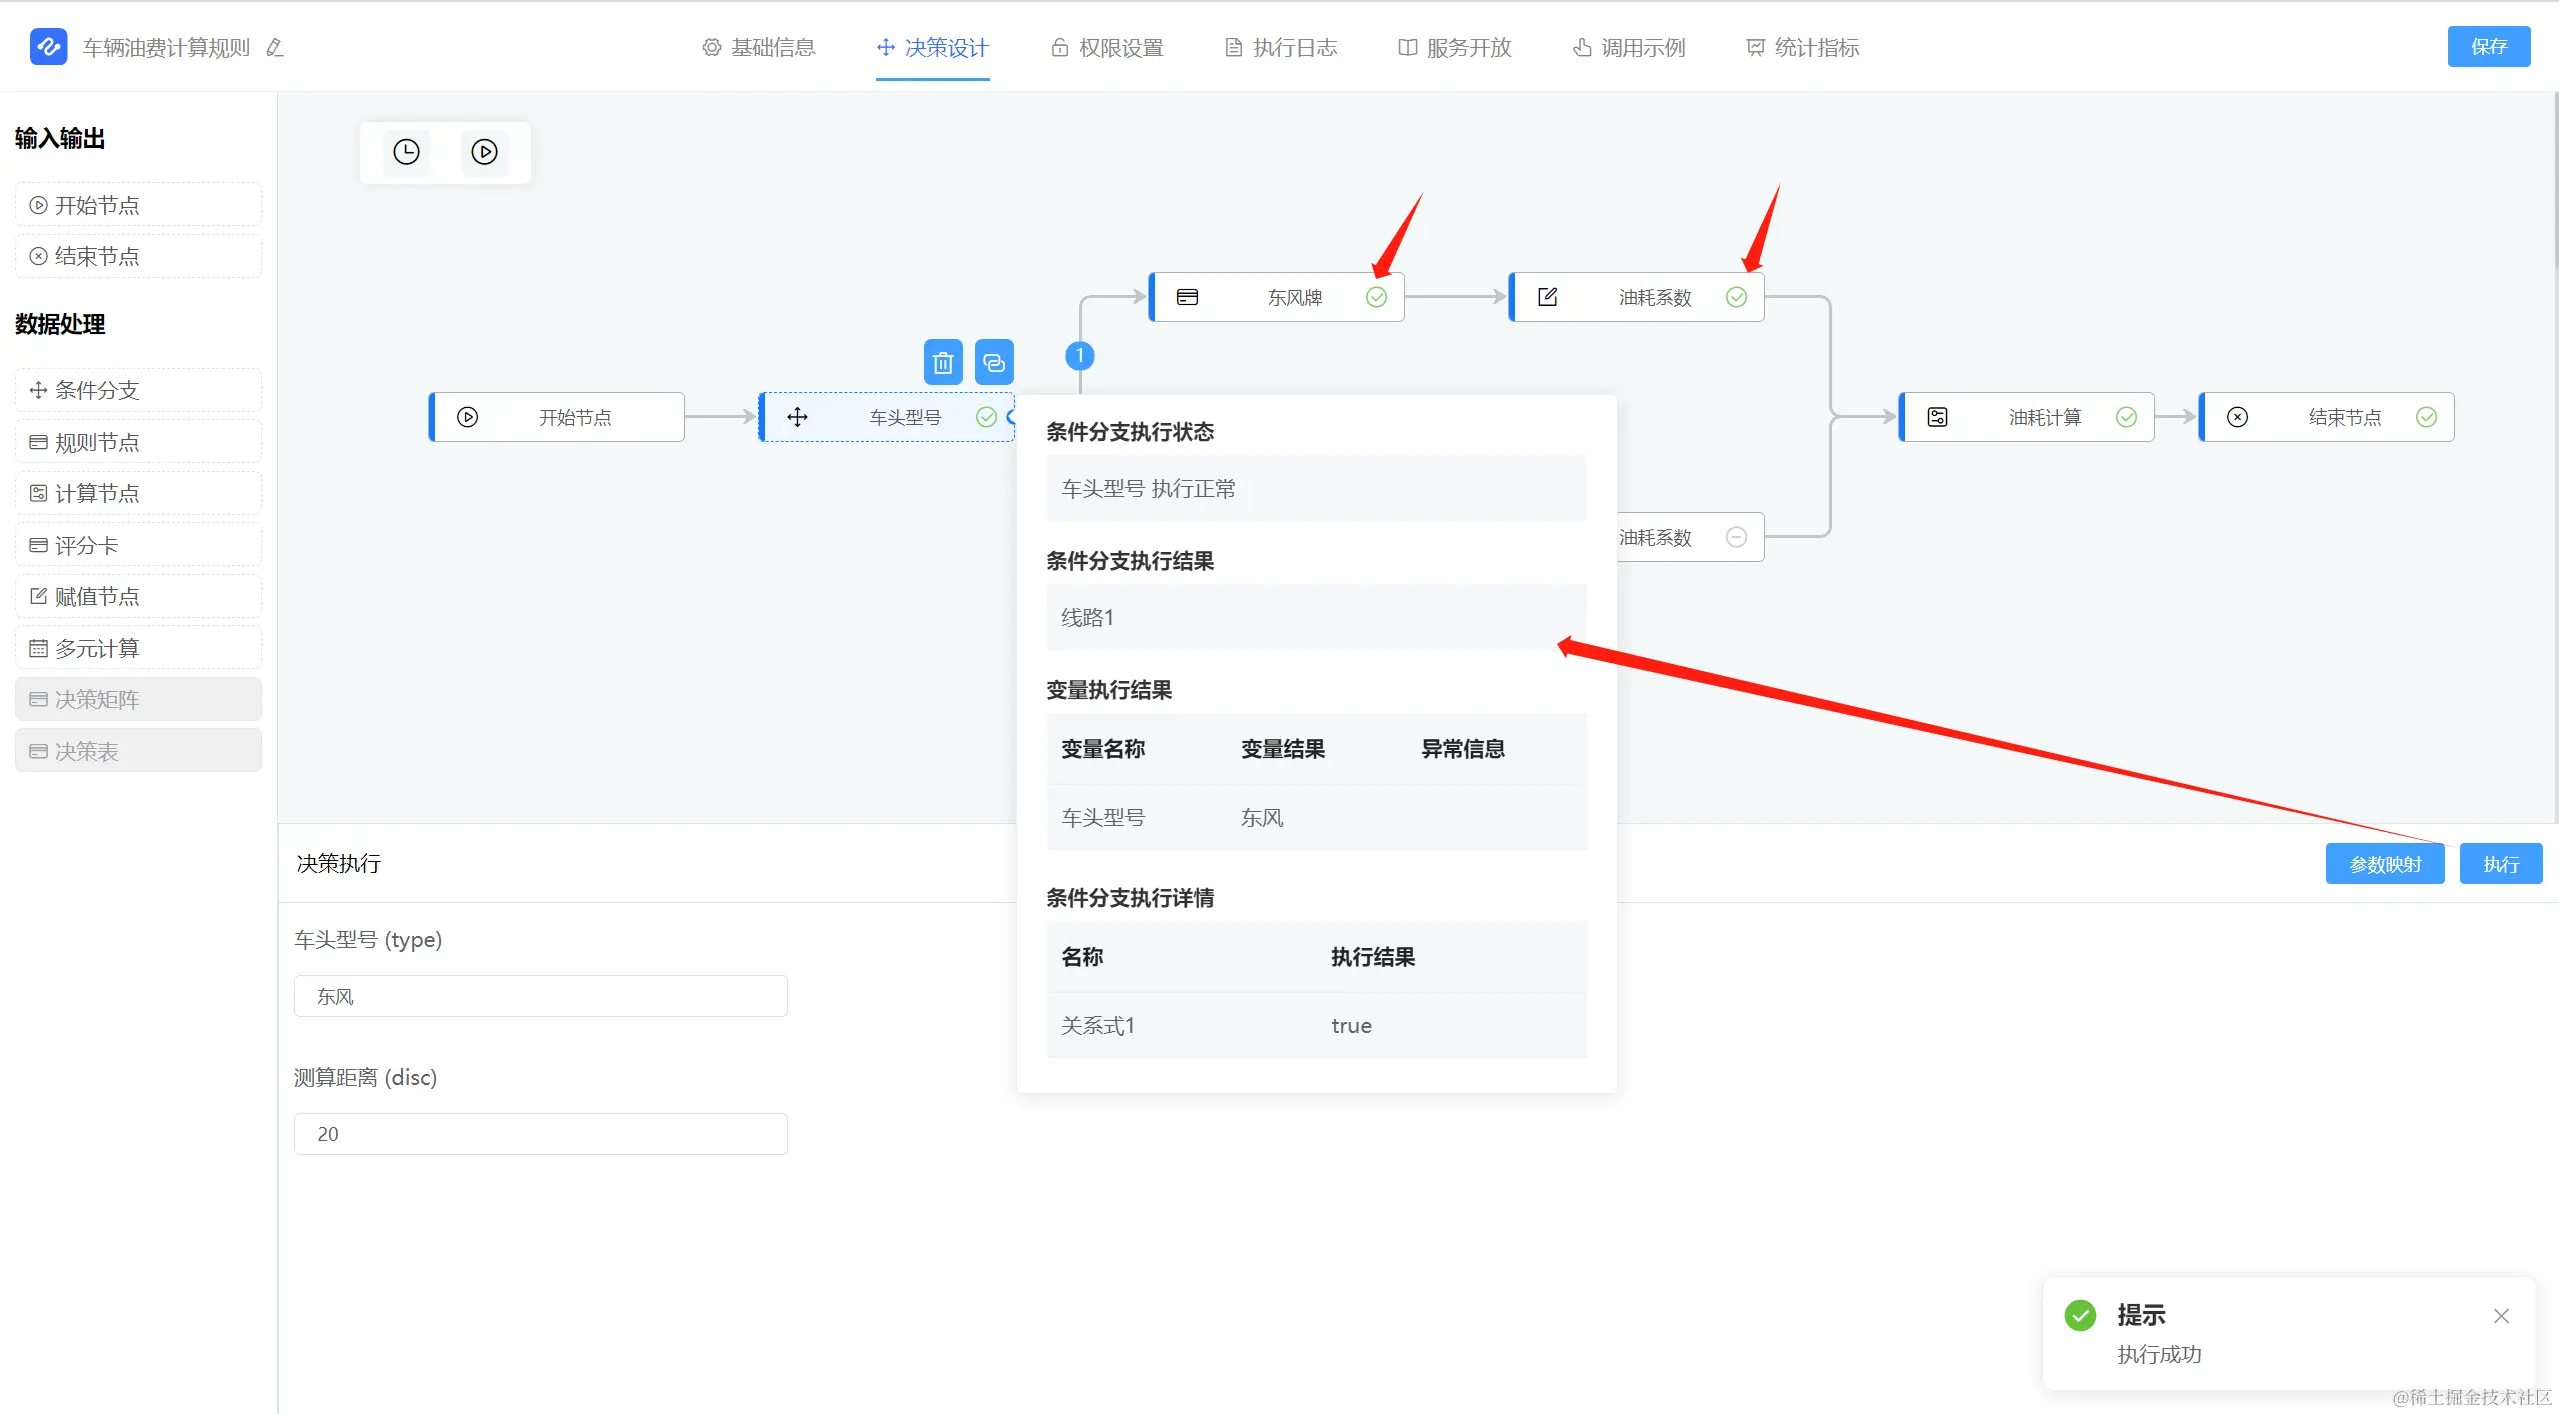Click the grey minus status on lower 油耗系数 node
2559x1414 pixels.
click(1736, 537)
